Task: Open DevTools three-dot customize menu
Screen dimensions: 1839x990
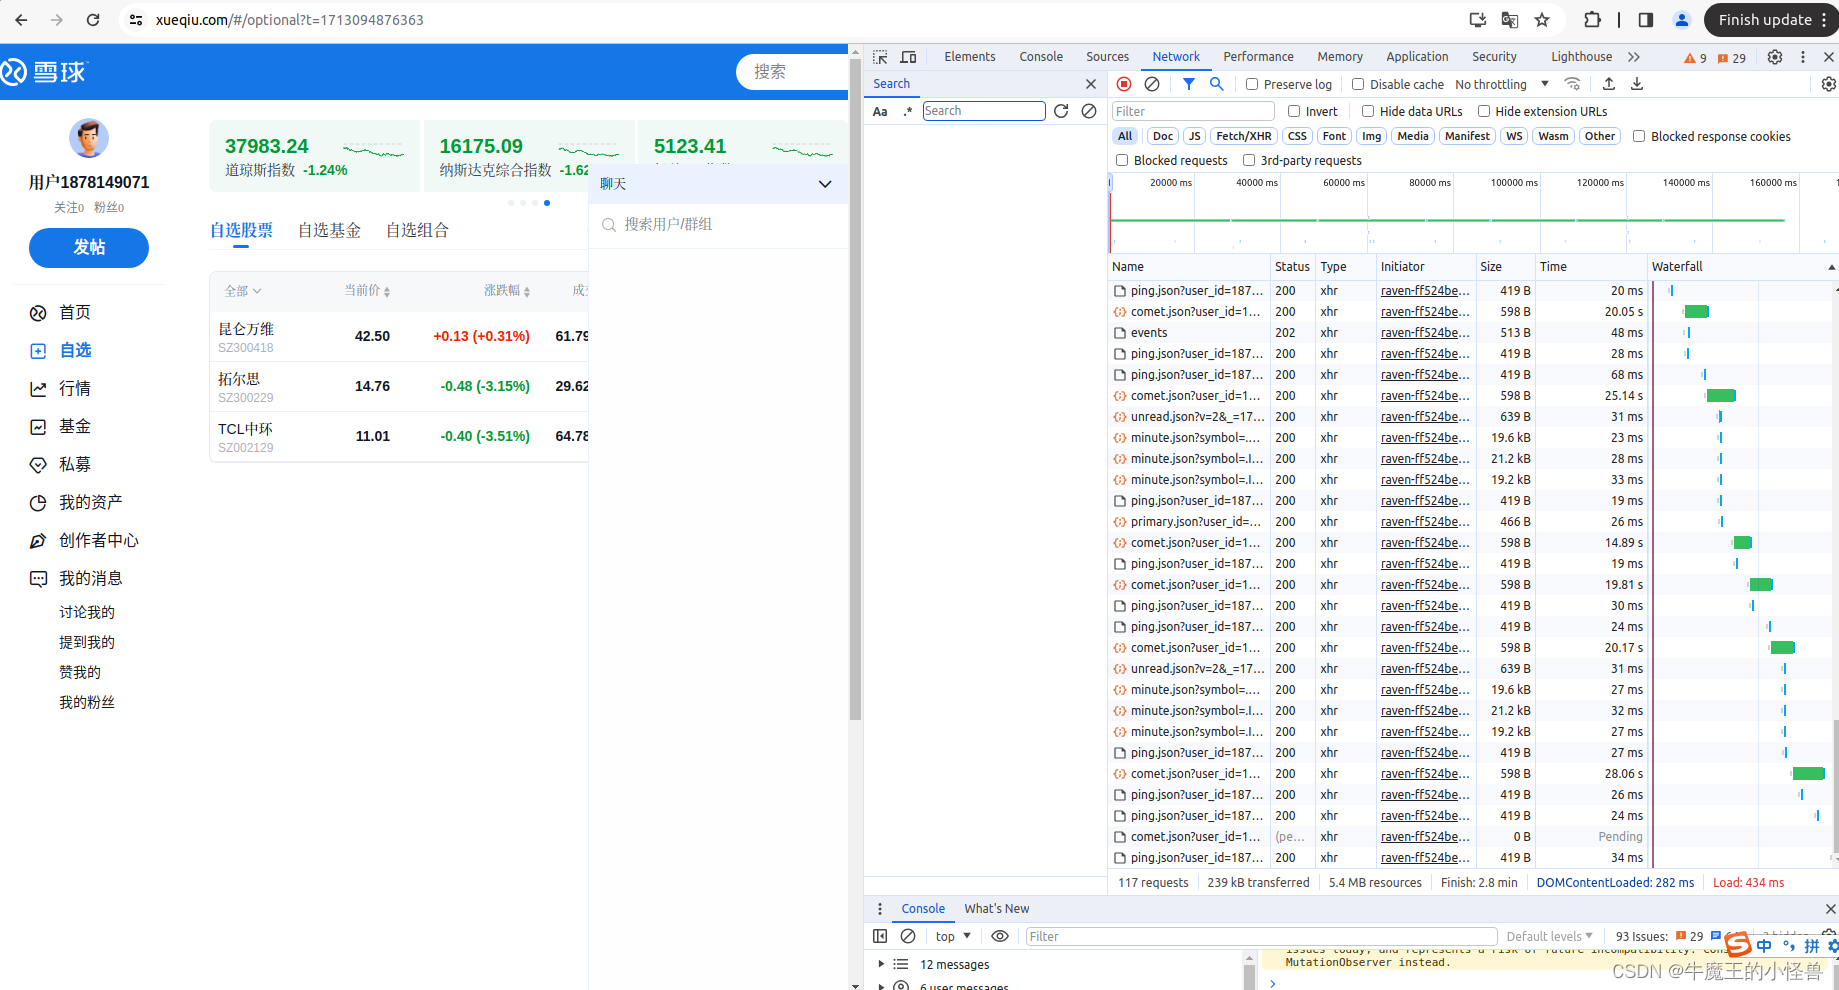Action: [x=1803, y=57]
